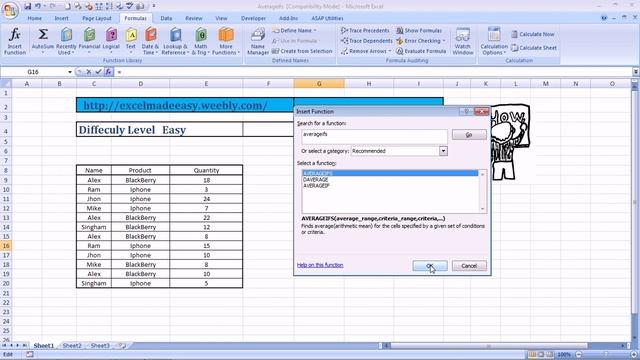Click the Select All corner button
Image resolution: width=640 pixels, height=360 pixels.
coord(6,84)
